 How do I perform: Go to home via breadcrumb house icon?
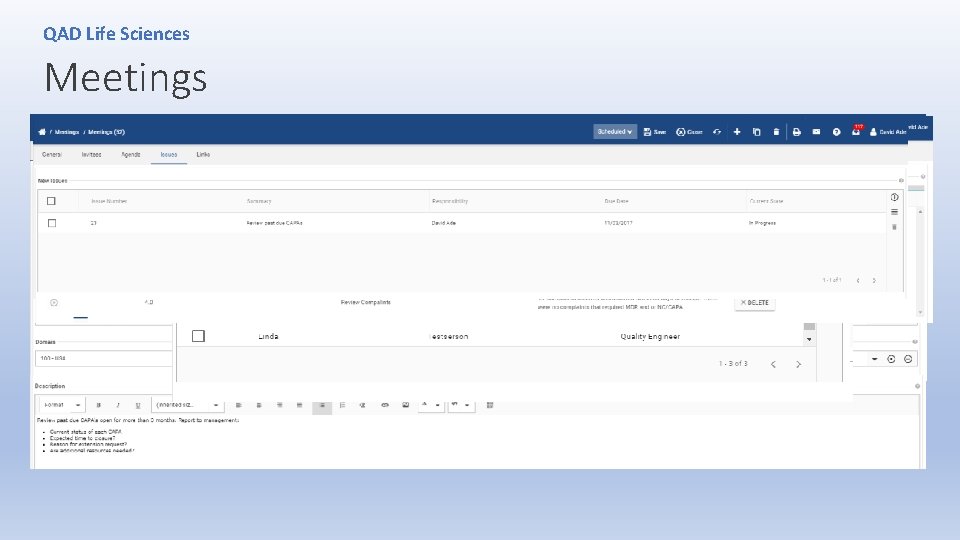42,132
